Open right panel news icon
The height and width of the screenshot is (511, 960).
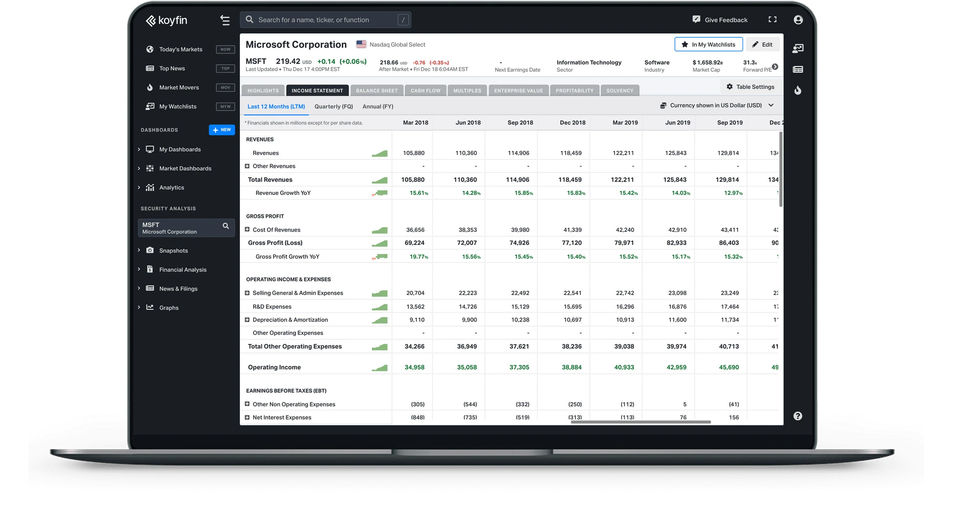[798, 69]
